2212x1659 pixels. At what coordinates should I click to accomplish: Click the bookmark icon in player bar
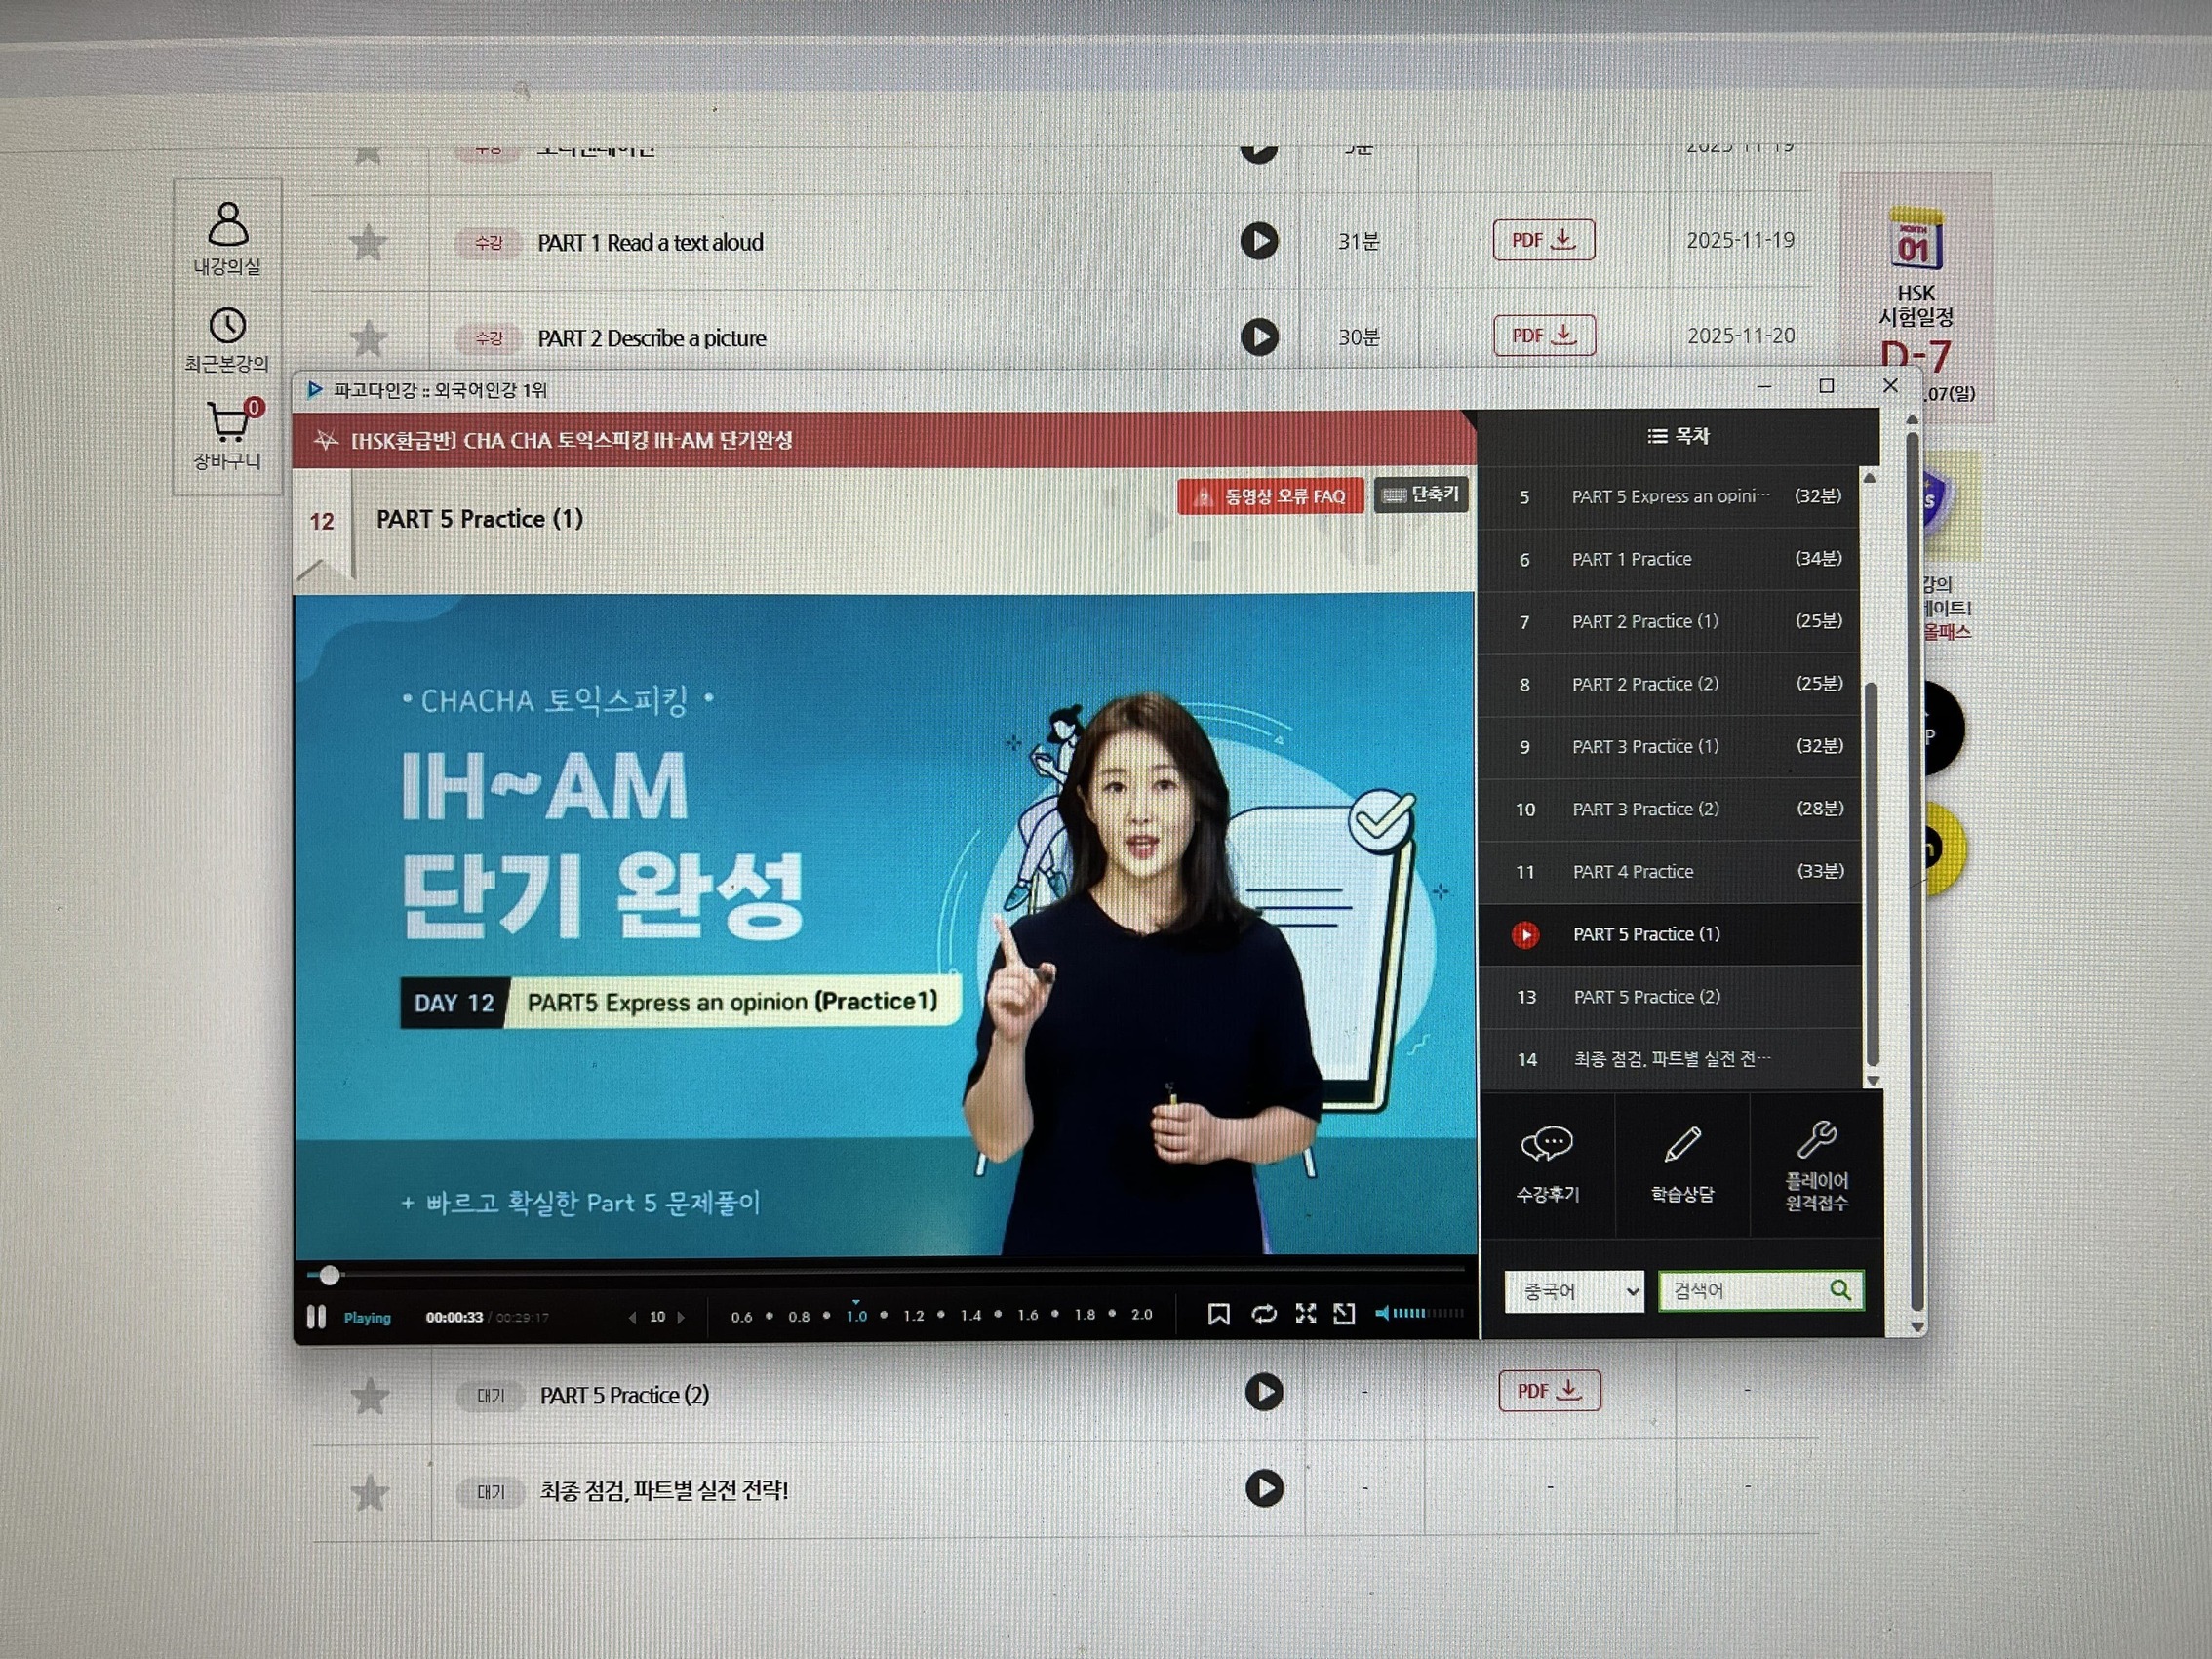(x=1218, y=1314)
